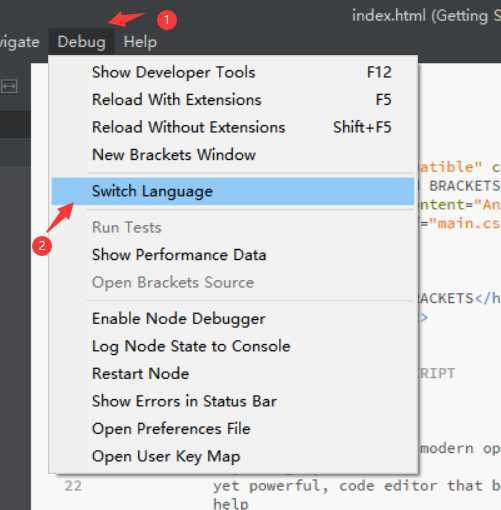Click index.html title text
501x510 pixels.
389,16
